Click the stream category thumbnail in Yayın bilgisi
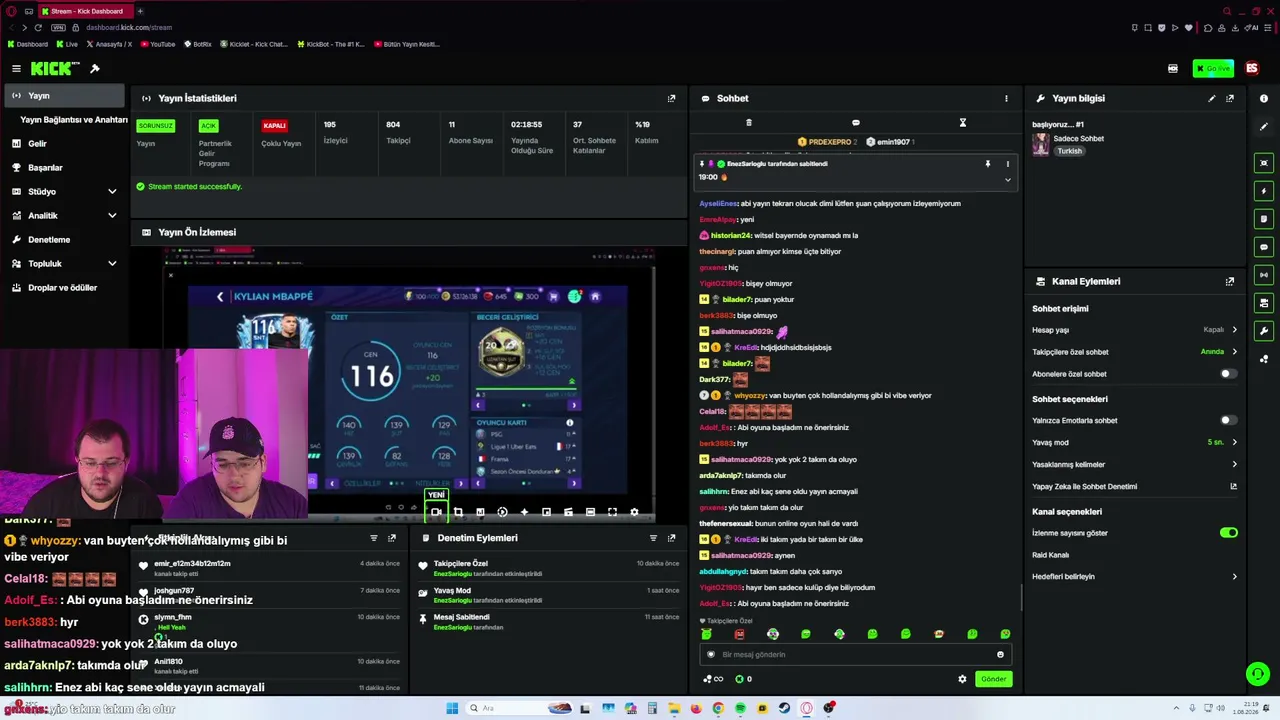The height and width of the screenshot is (720, 1280). [x=1041, y=144]
